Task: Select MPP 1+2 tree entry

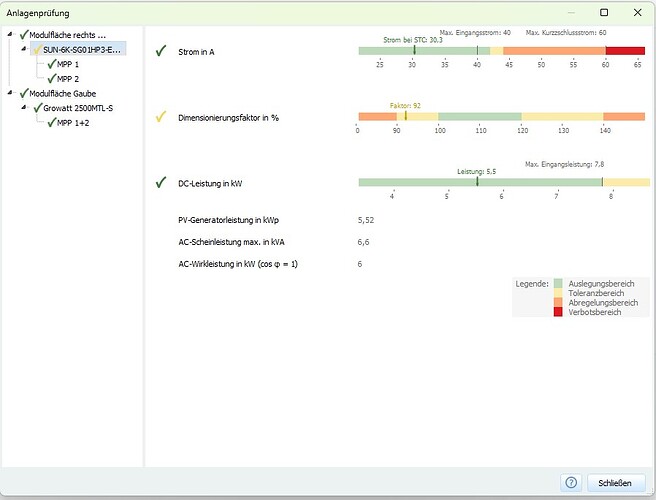Action: click(x=73, y=123)
